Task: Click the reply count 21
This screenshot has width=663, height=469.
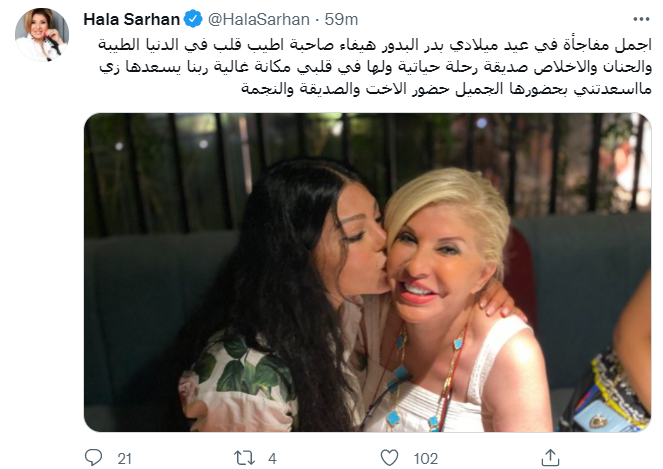Action: [124, 458]
